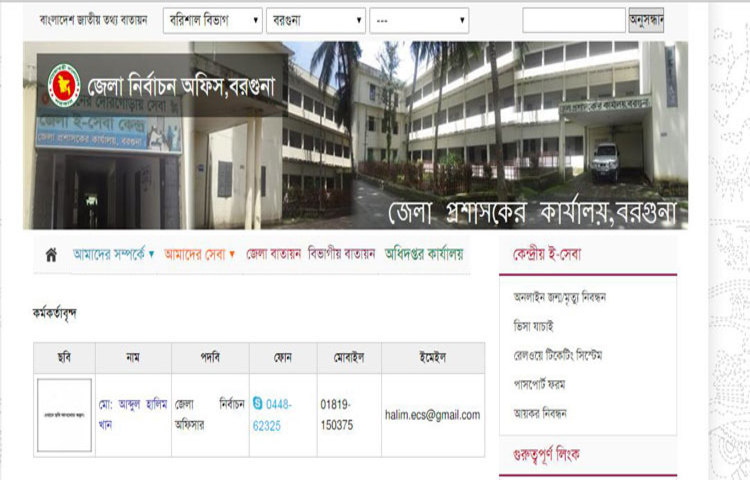
Task: Open অনলাইন জন্ম/মৃত্যু নিবন্ধন link
Action: (560, 297)
